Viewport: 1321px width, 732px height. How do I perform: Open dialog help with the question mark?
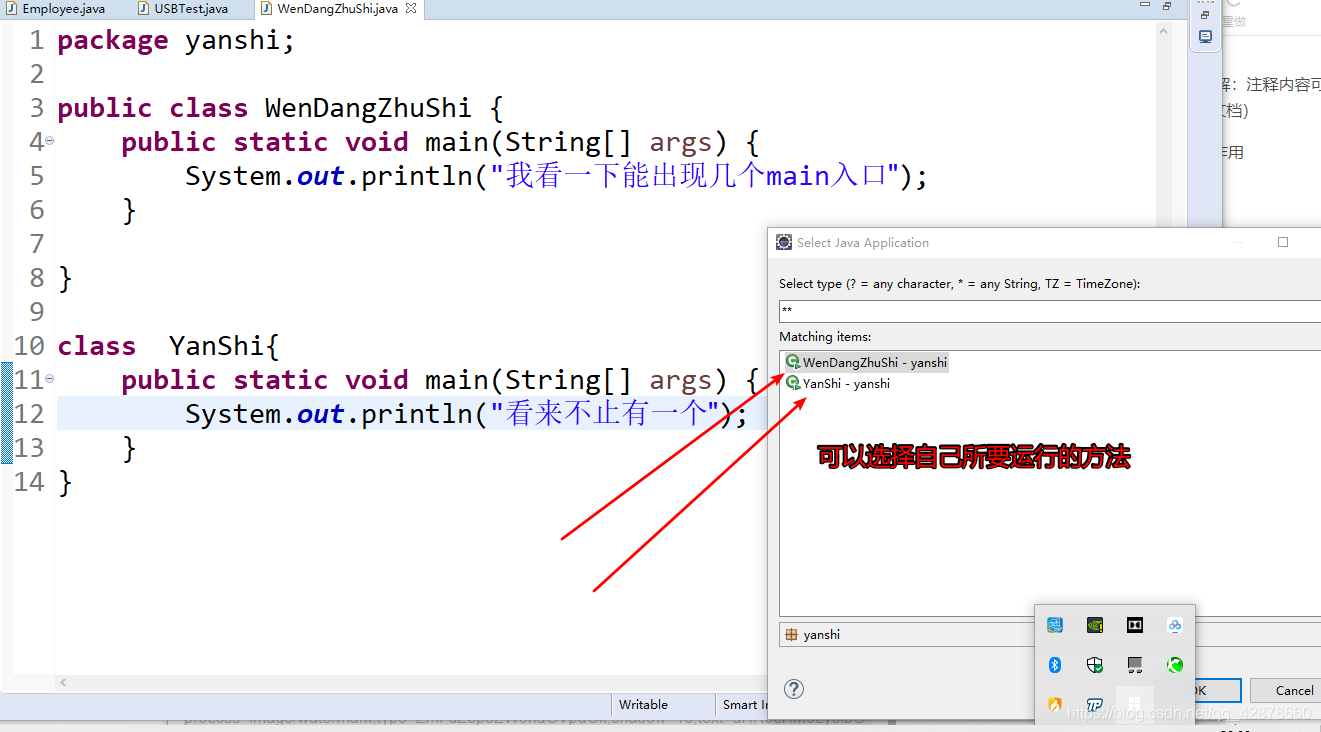[x=793, y=689]
